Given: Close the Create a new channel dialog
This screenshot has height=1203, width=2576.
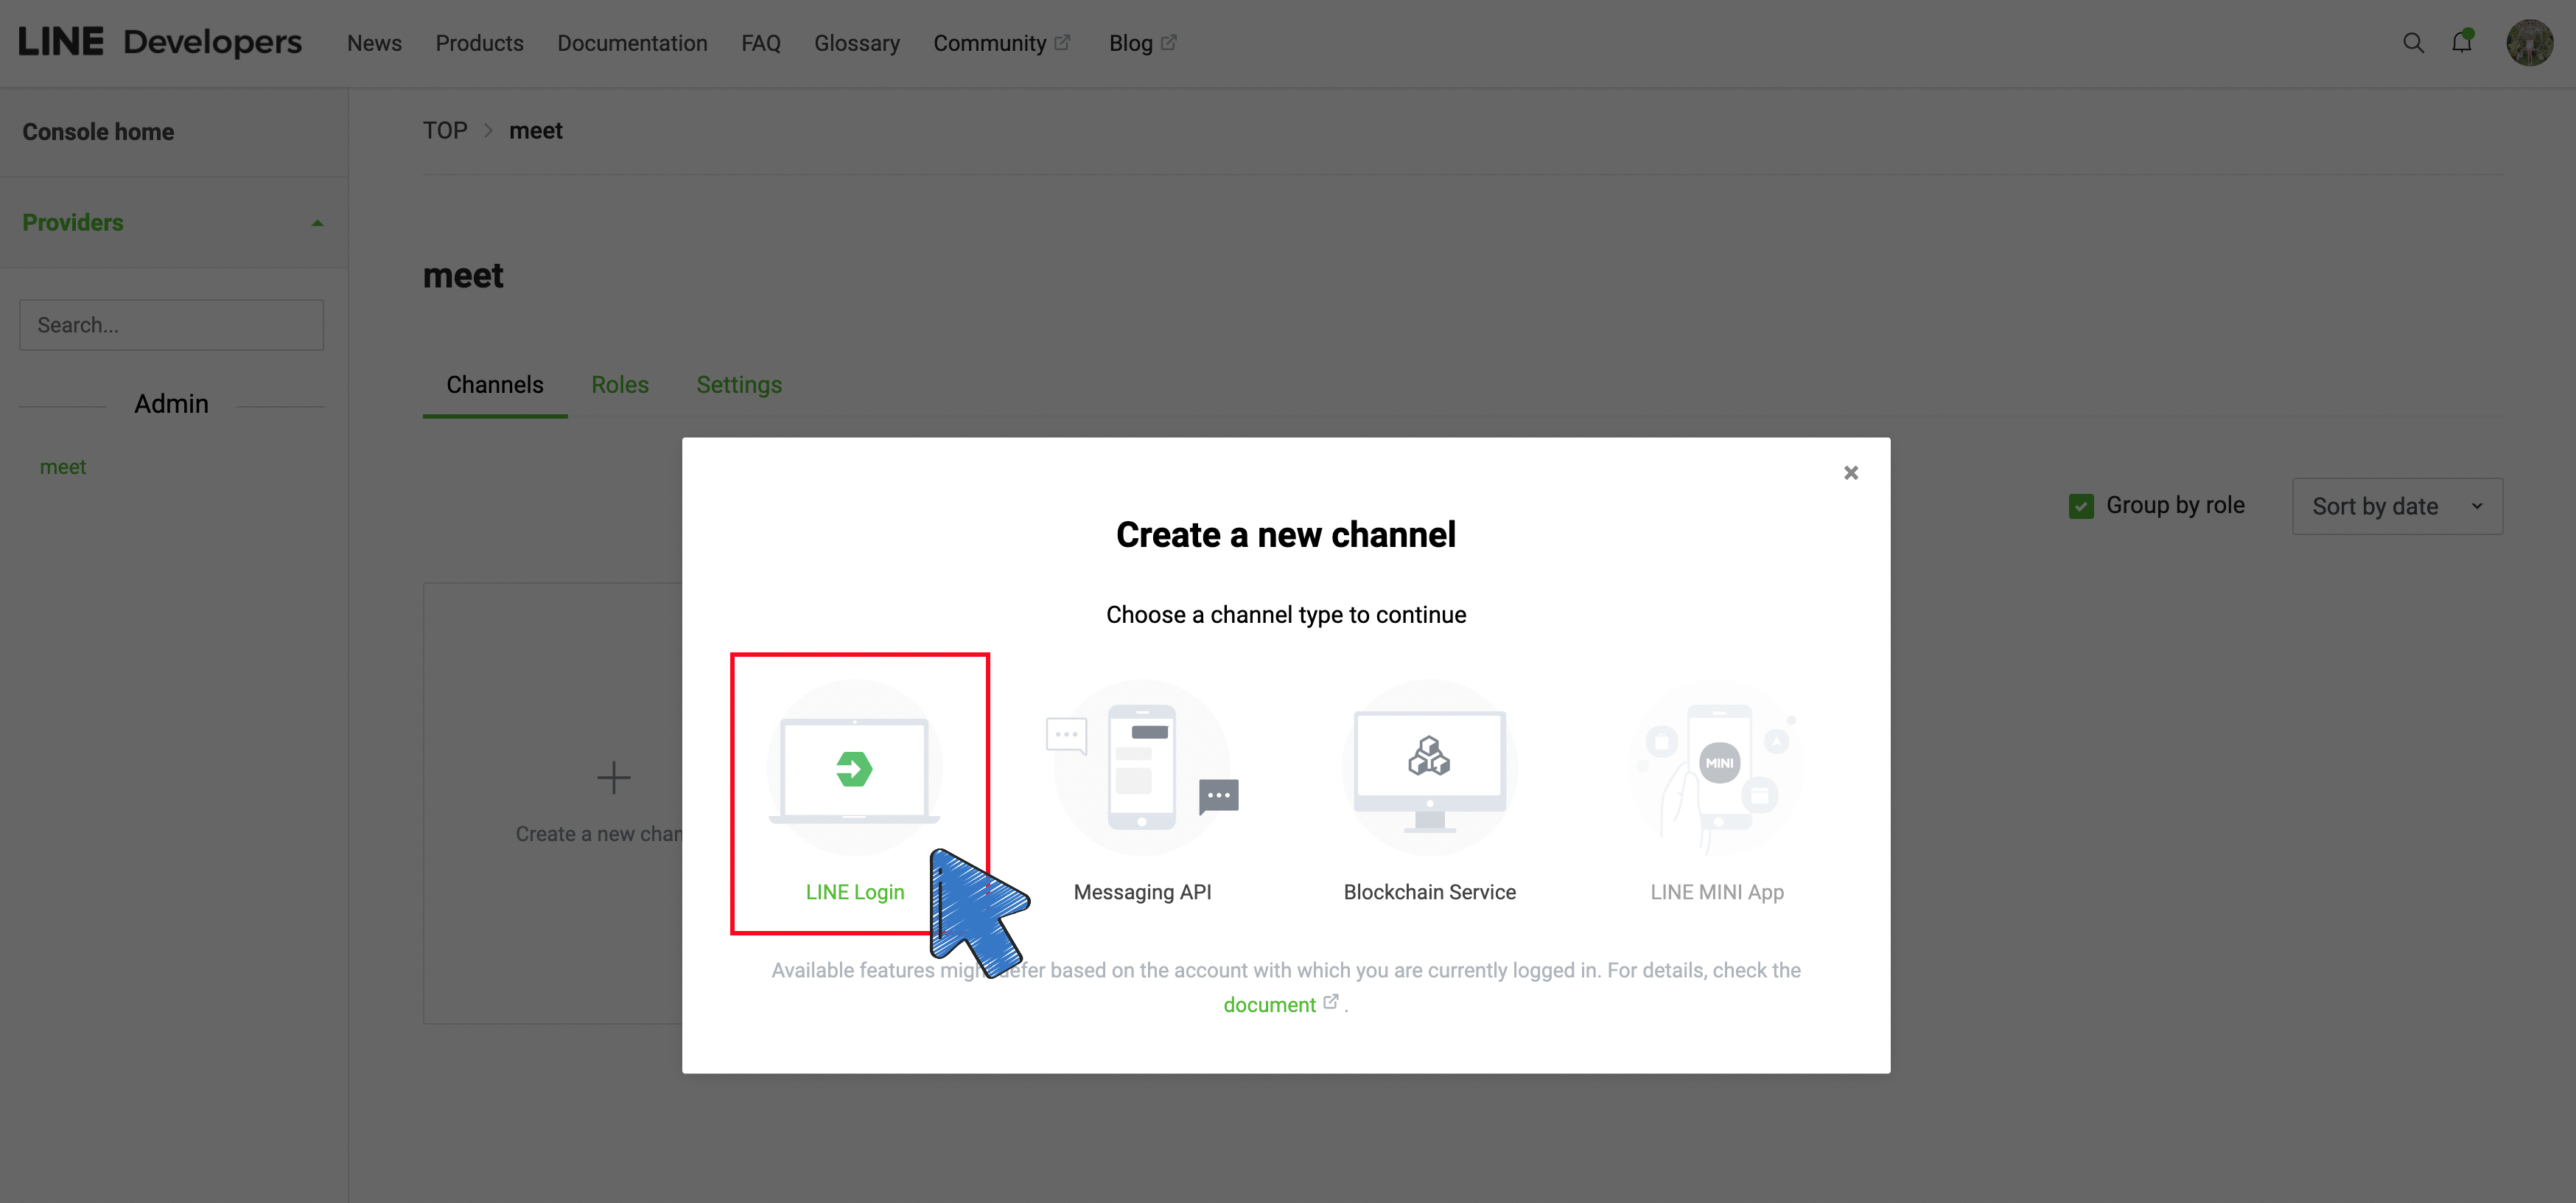Looking at the screenshot, I should pos(1850,473).
